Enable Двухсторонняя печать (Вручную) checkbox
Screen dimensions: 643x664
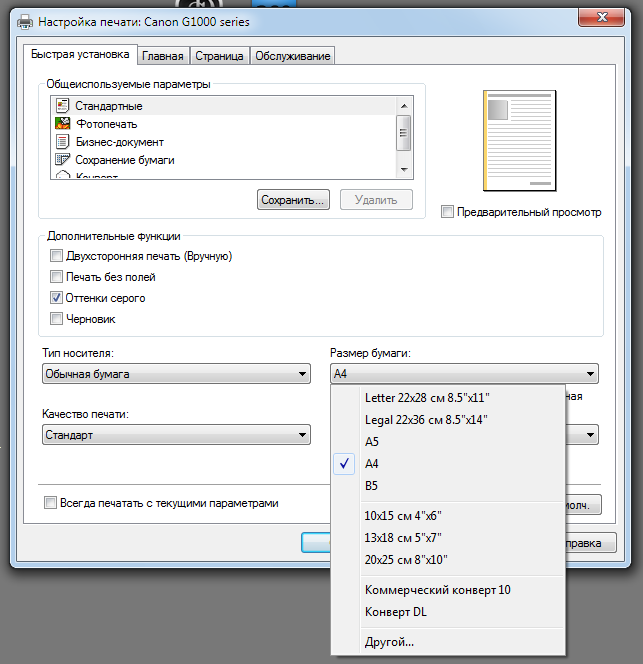click(x=56, y=256)
